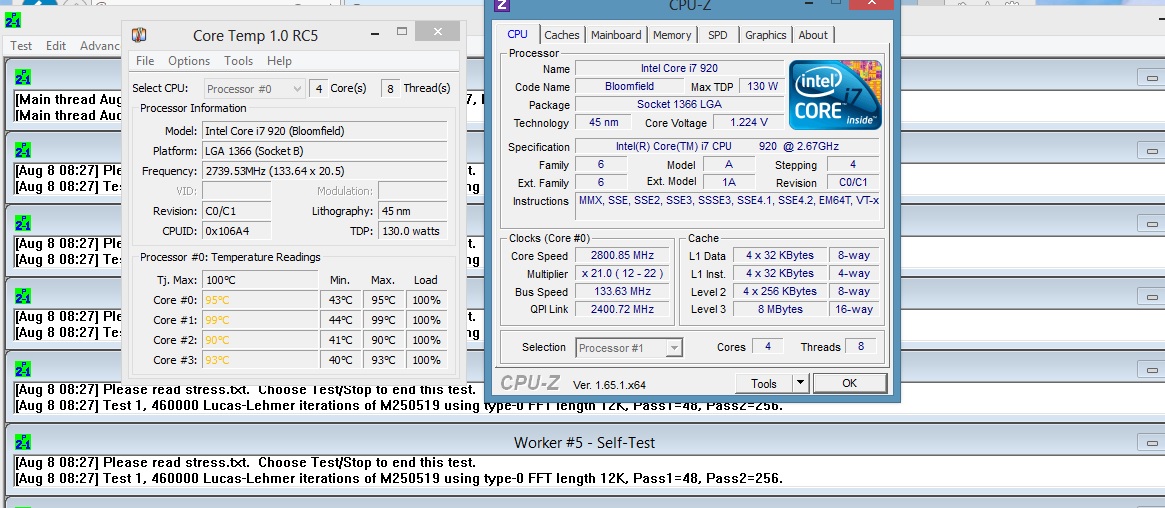Minimize the Worker #5 Self-Test pane

click(1152, 443)
